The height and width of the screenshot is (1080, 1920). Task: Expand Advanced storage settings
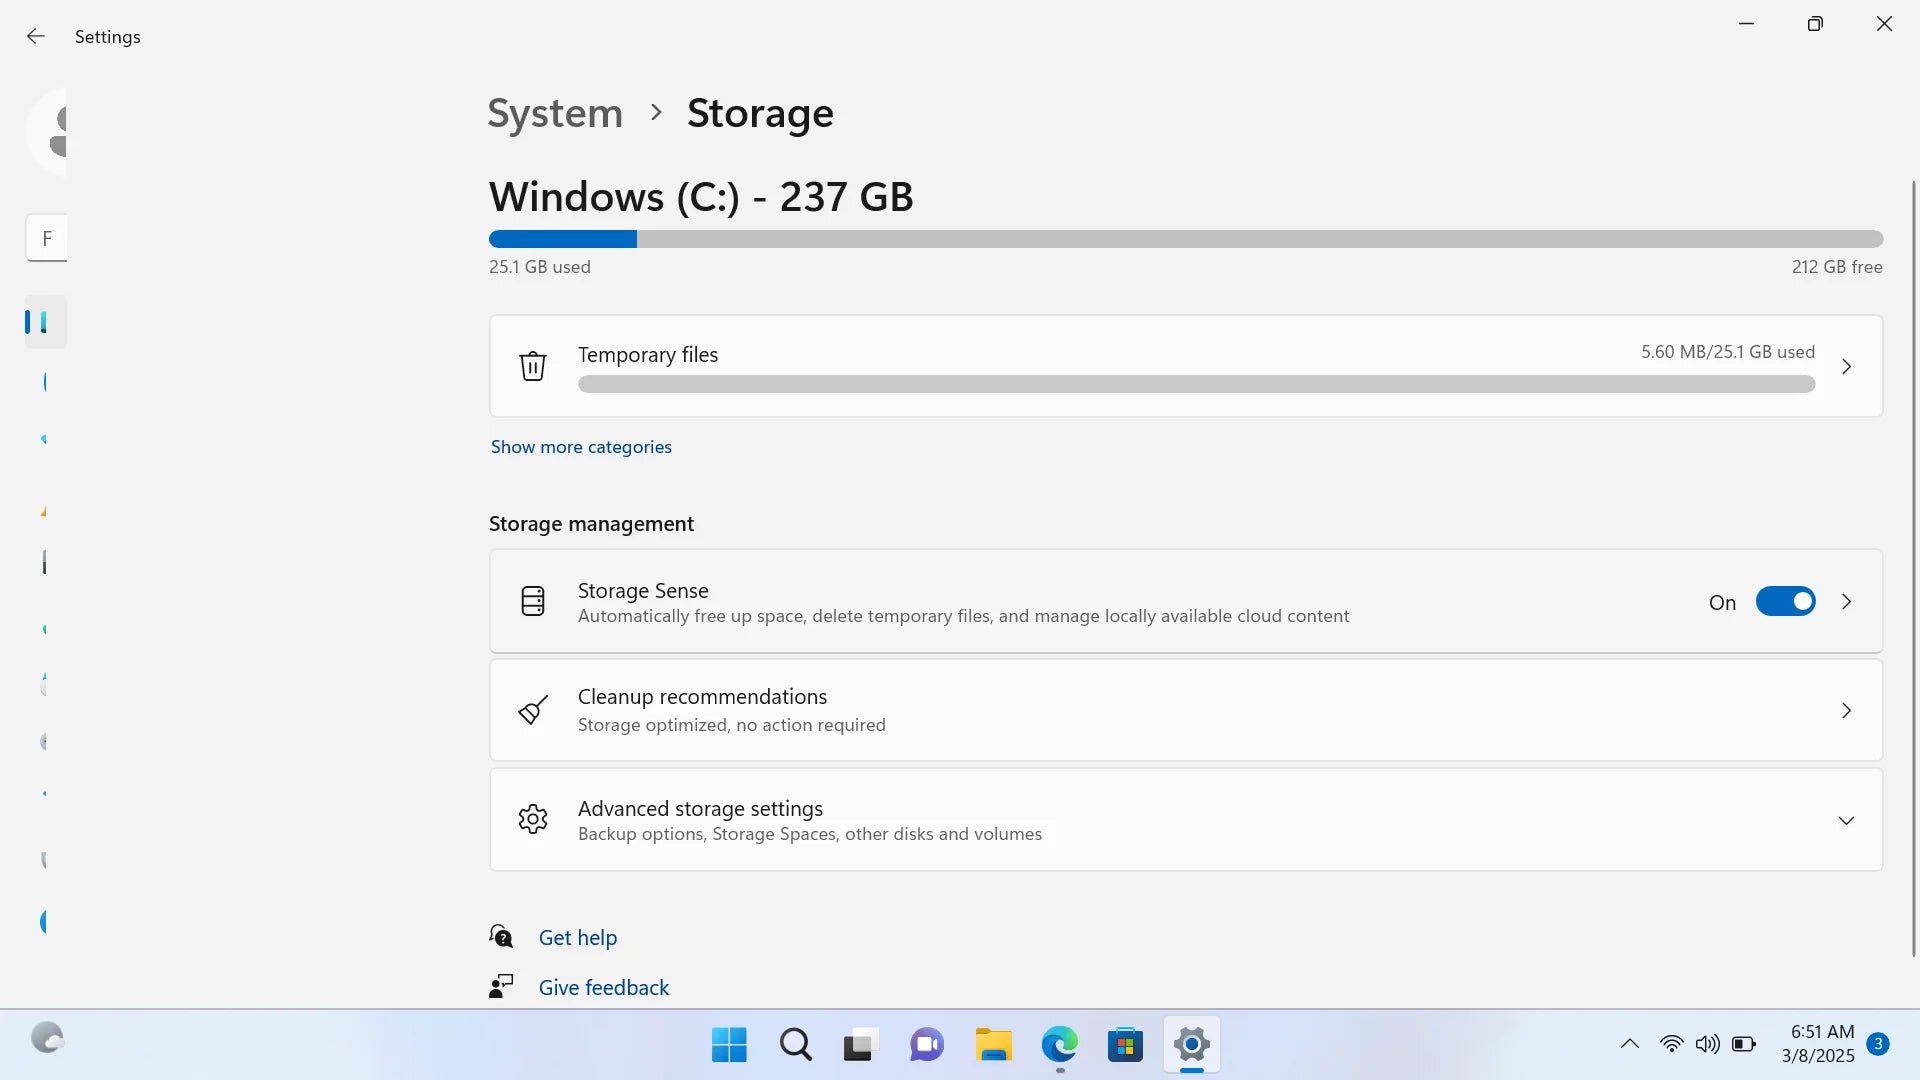point(1846,819)
